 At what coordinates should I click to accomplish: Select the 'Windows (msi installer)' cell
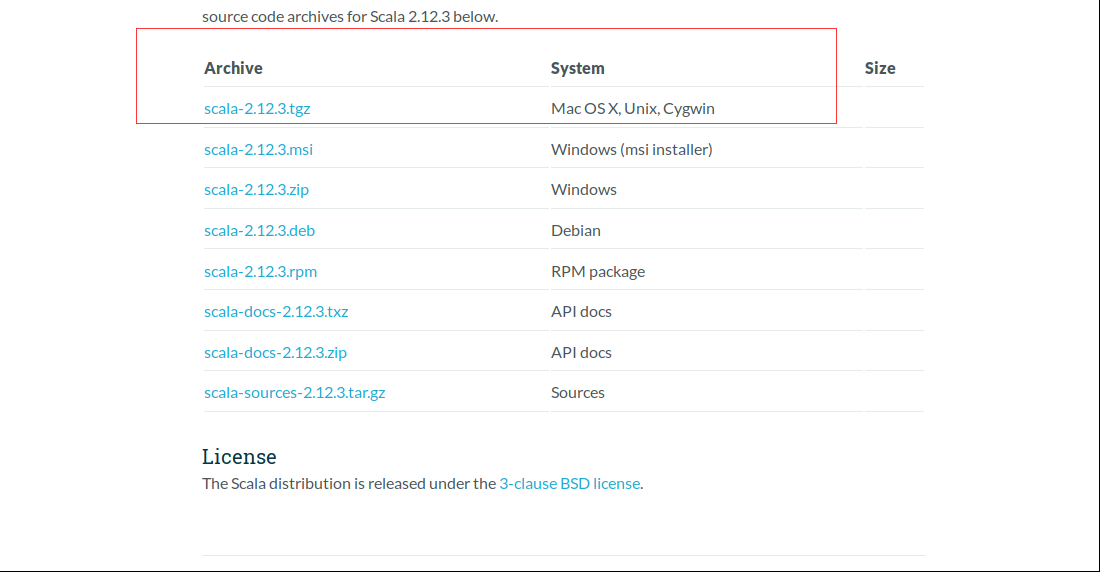coord(631,149)
